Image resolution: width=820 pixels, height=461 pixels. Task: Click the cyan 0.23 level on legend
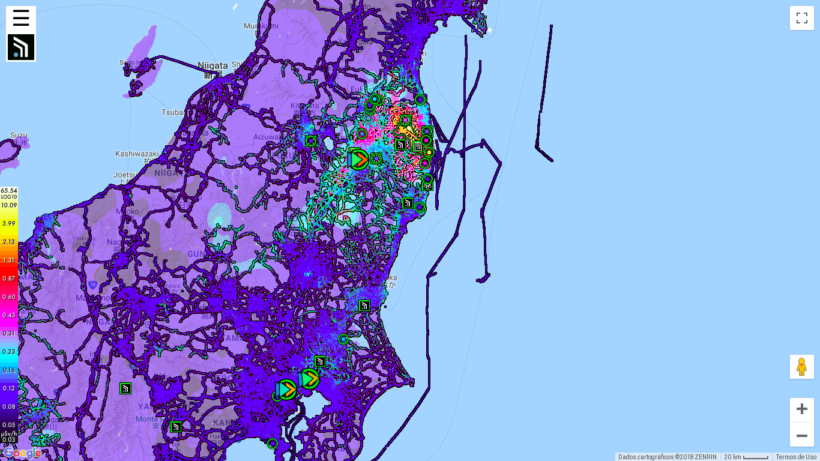pyautogui.click(x=9, y=351)
